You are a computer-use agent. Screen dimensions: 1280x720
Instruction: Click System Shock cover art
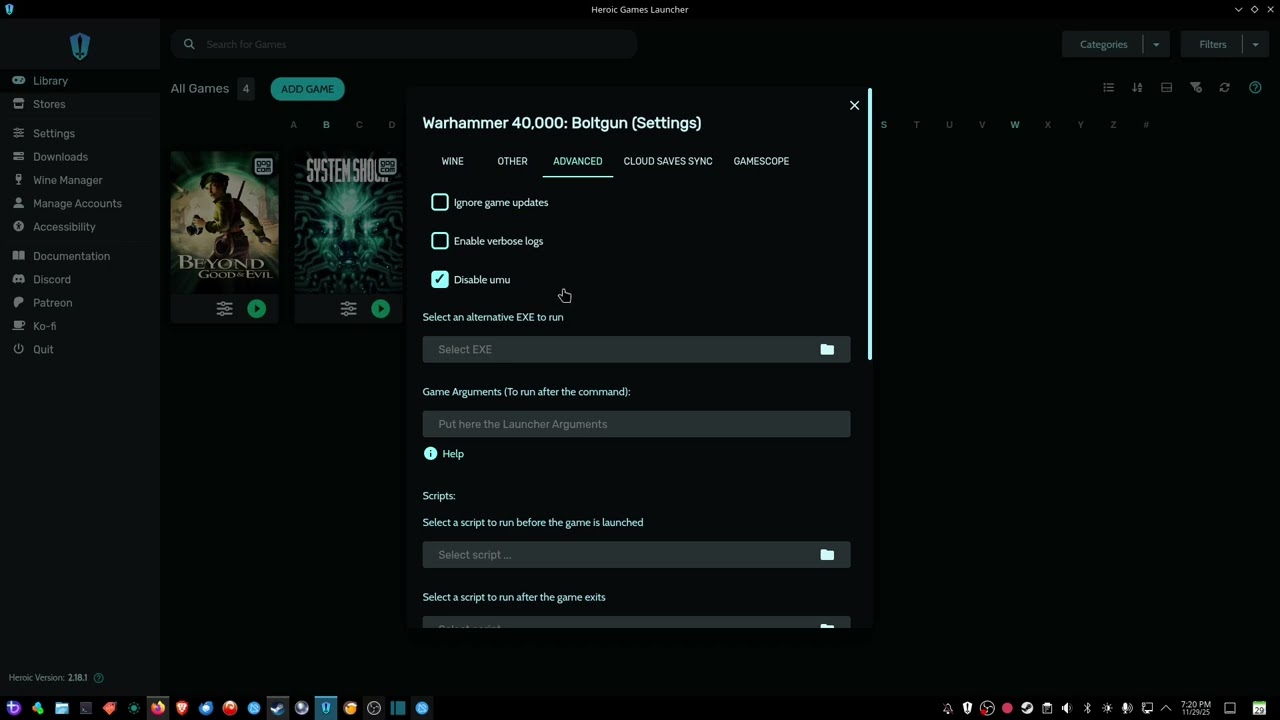(x=348, y=222)
